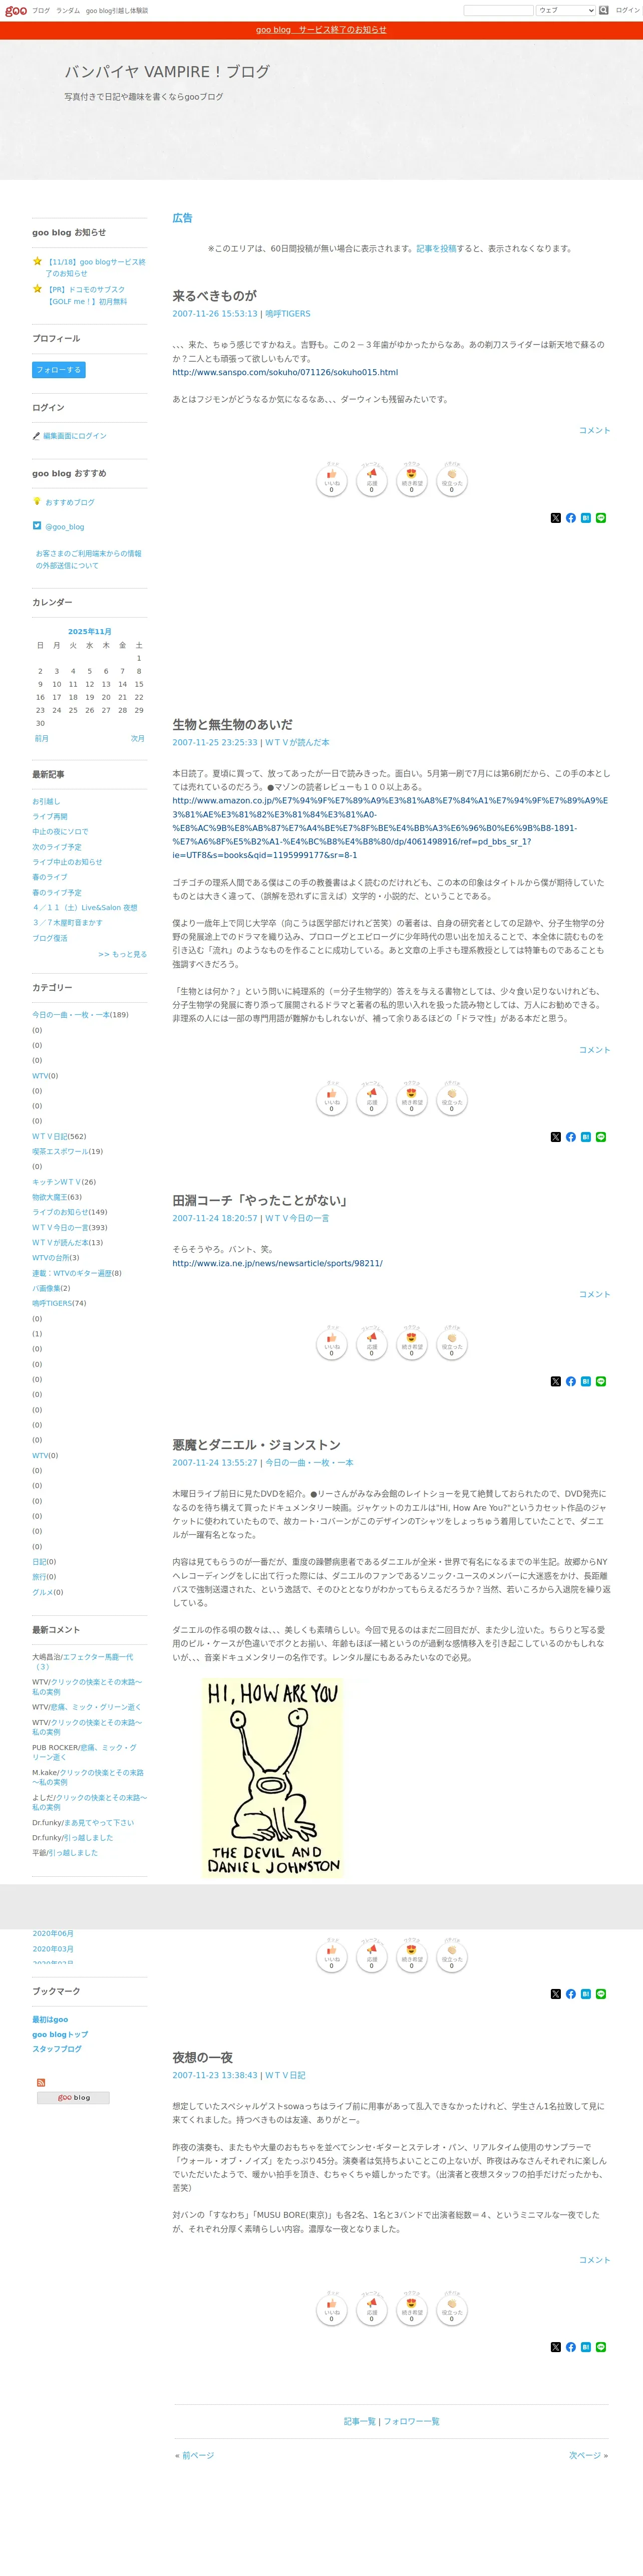643x2576 pixels.
Task: Click 記事一覧 at page bottom
Action: (x=360, y=2422)
